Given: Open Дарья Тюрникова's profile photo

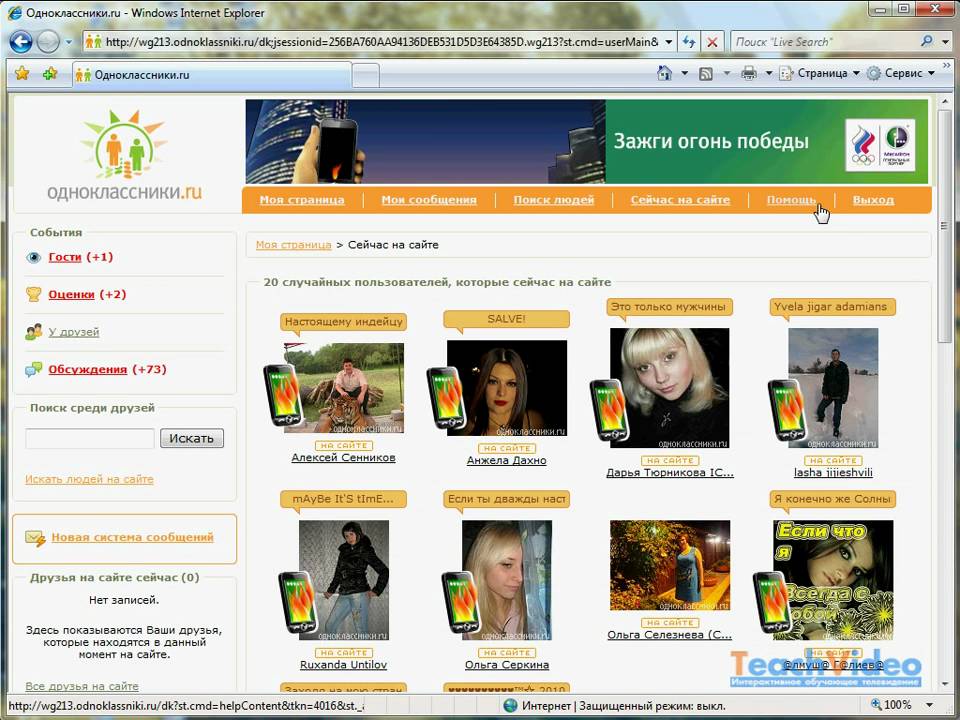Looking at the screenshot, I should coord(670,388).
